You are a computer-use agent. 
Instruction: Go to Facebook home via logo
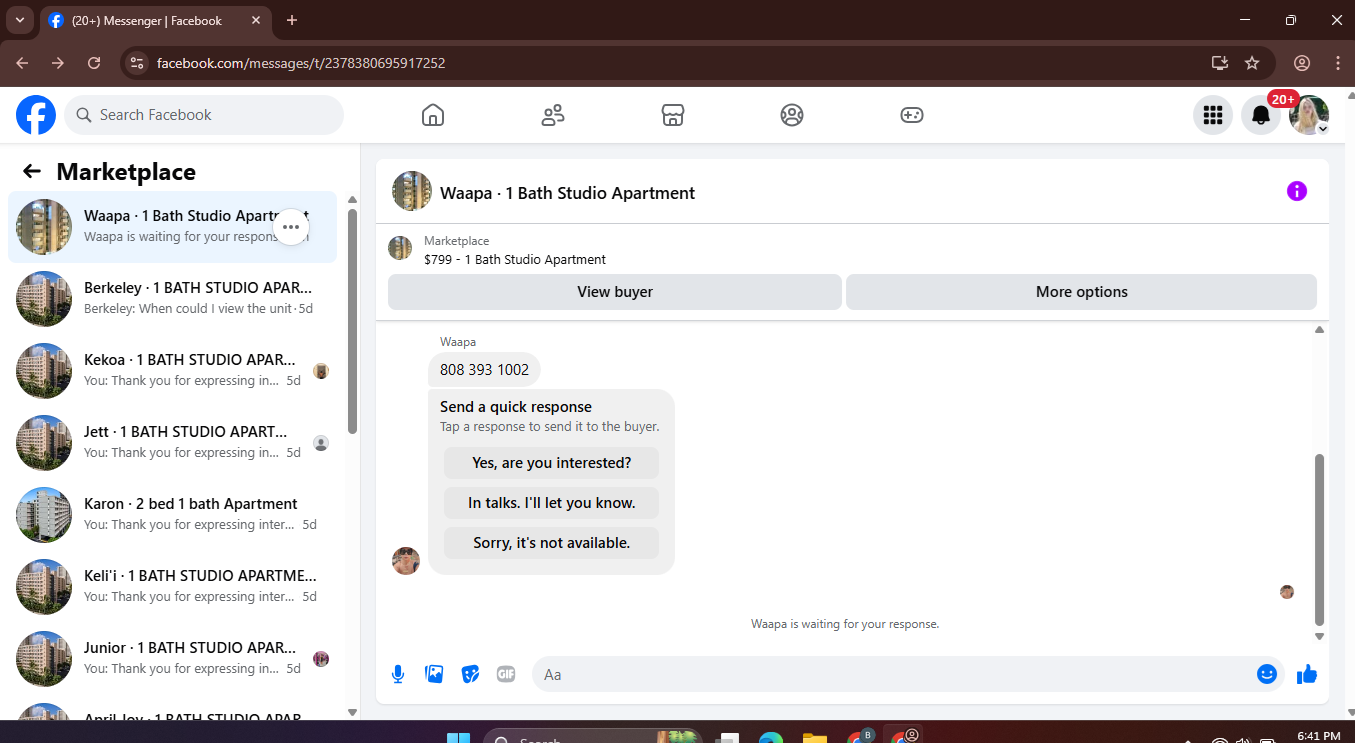(x=36, y=115)
